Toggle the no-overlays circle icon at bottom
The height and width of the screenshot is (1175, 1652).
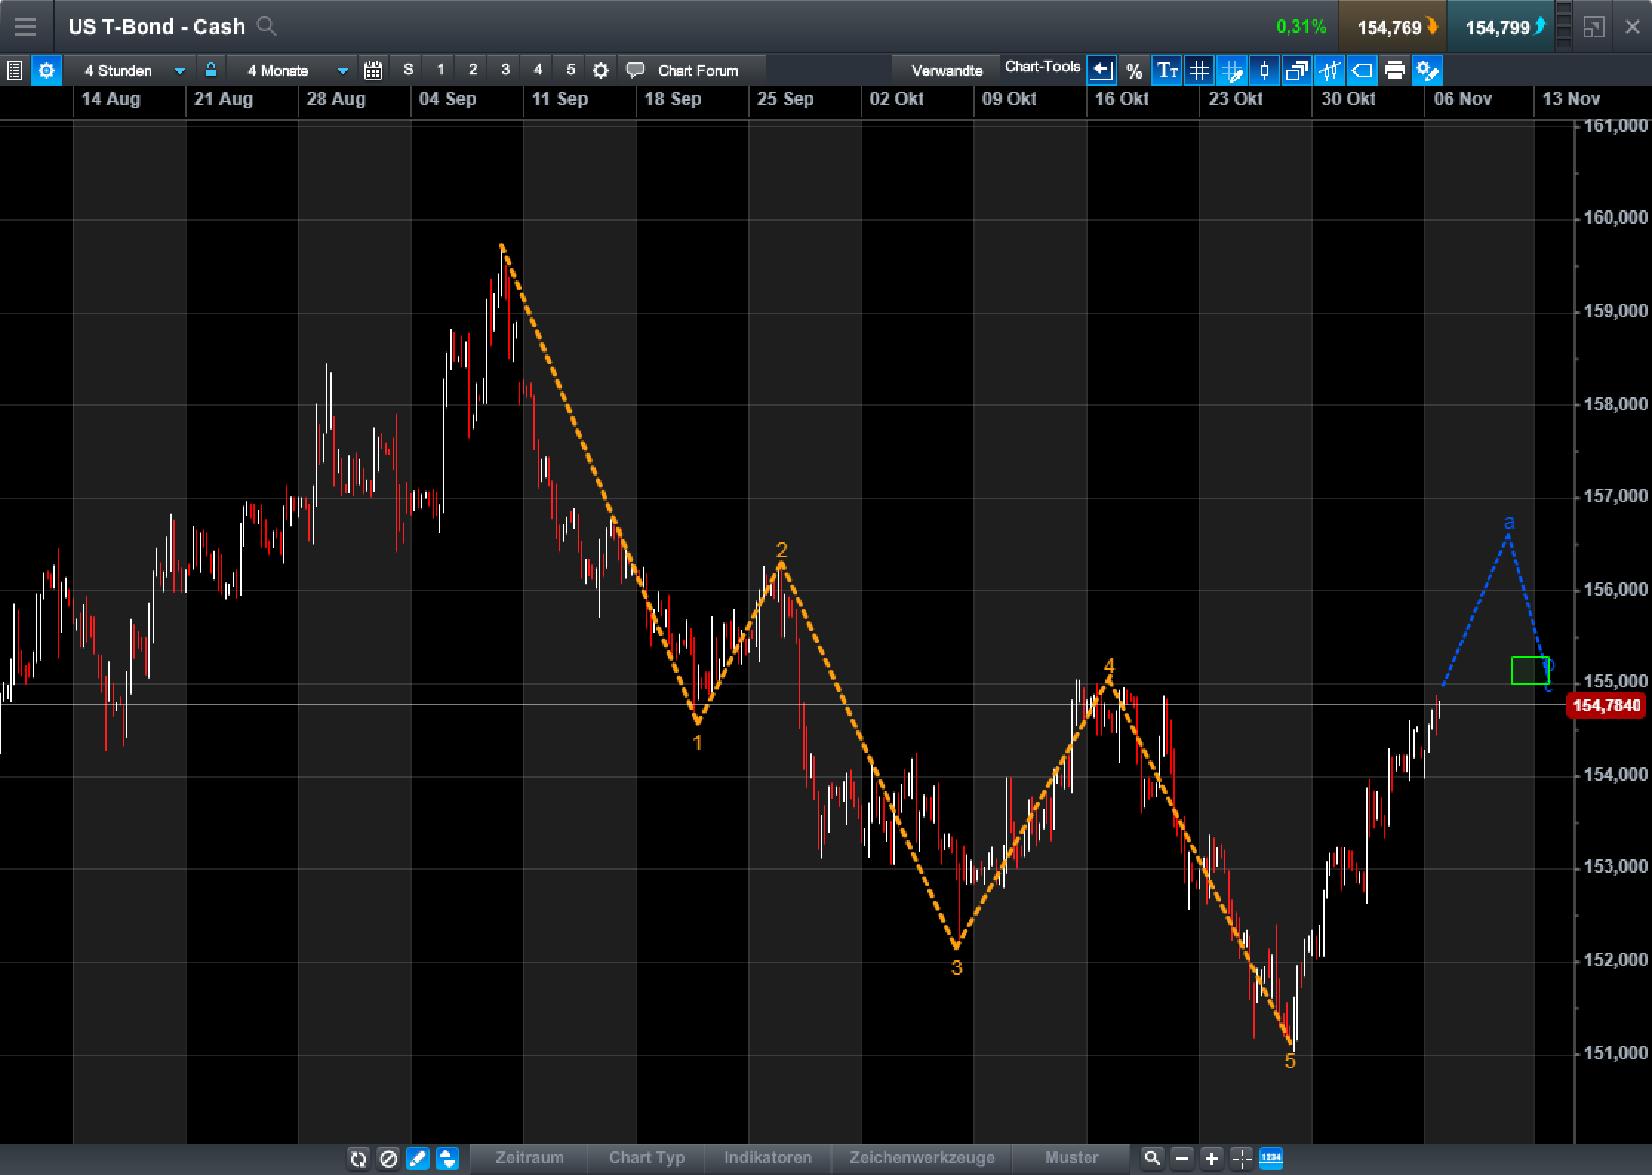pyautogui.click(x=389, y=1159)
